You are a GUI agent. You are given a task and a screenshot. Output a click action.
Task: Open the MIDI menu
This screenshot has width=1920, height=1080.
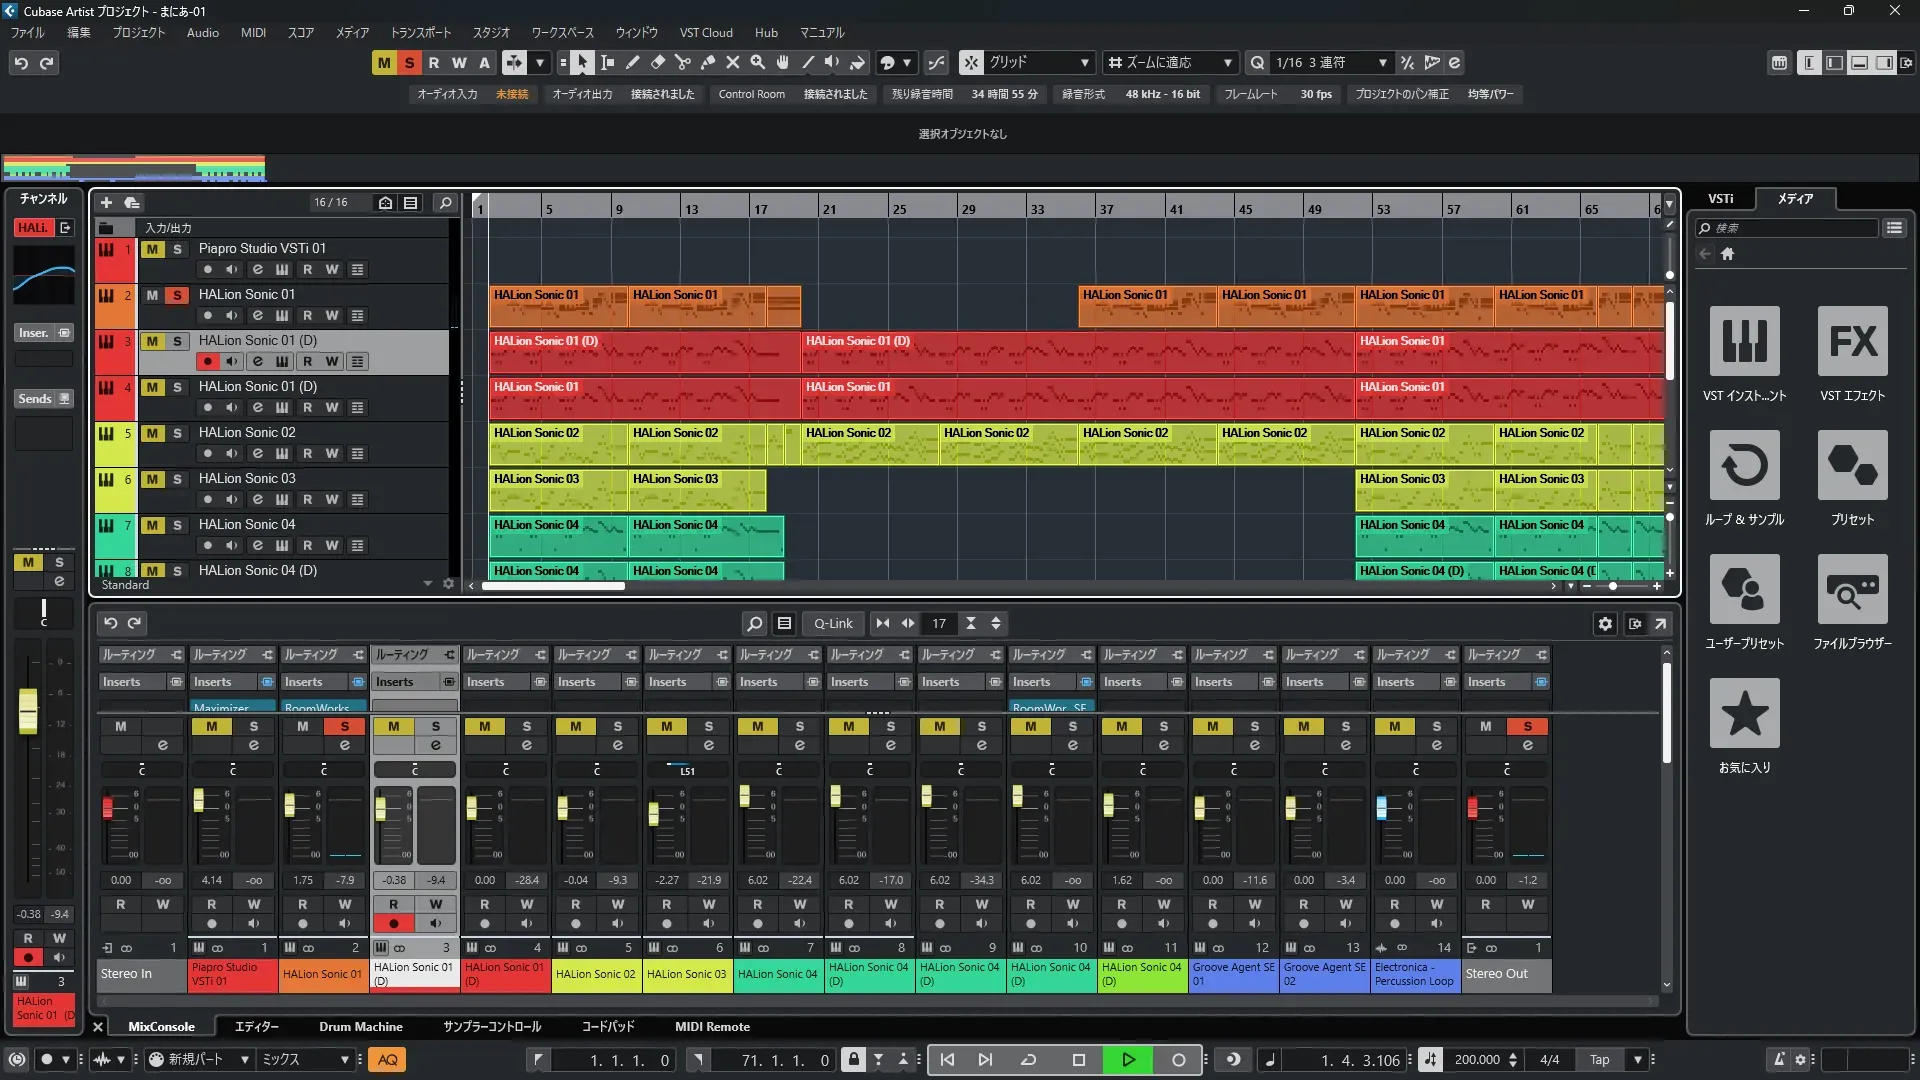point(253,33)
